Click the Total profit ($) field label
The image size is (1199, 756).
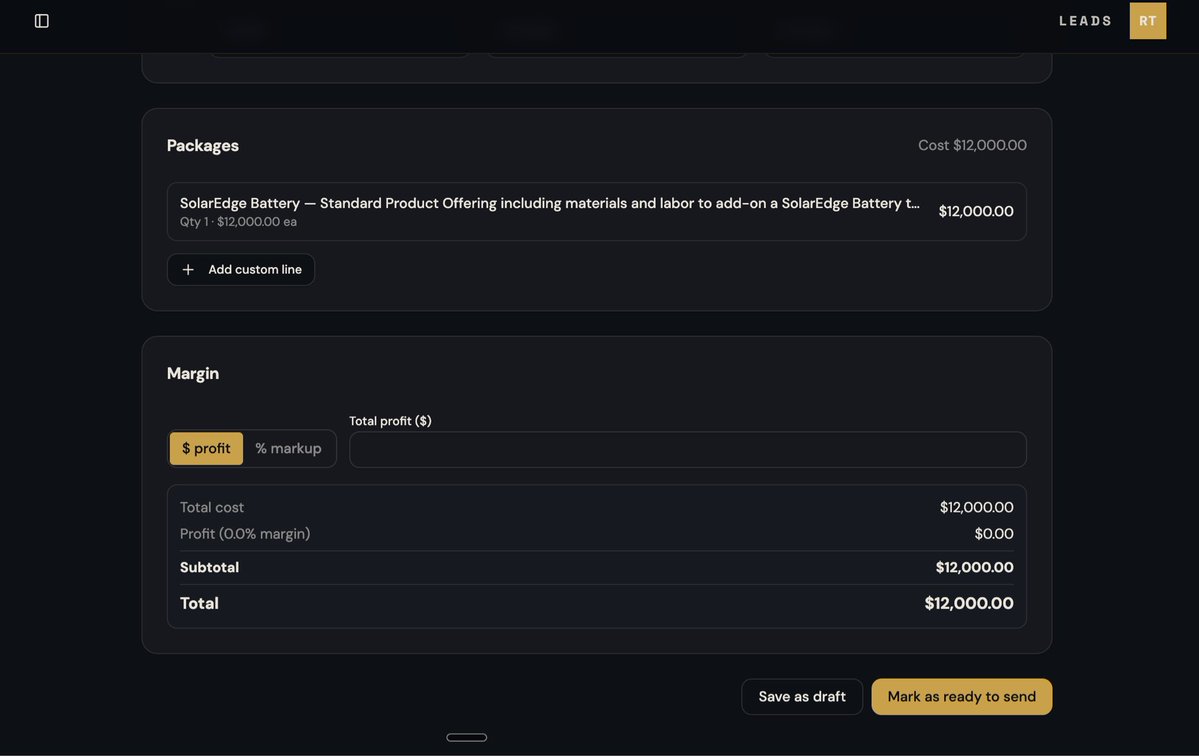(x=390, y=421)
